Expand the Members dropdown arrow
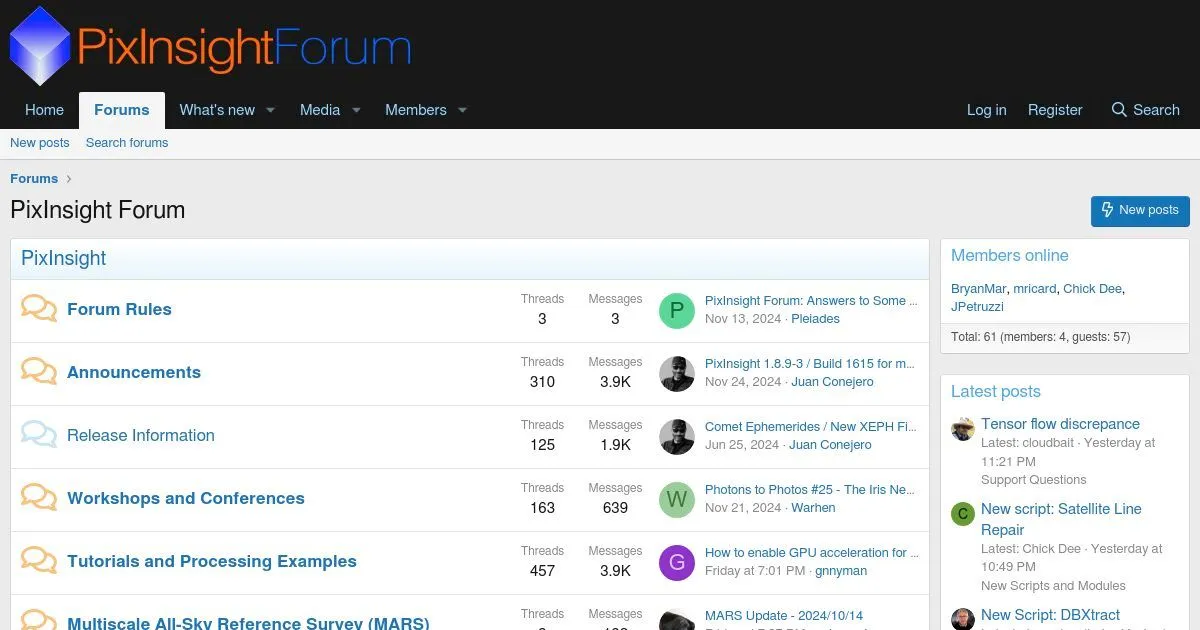 462,110
